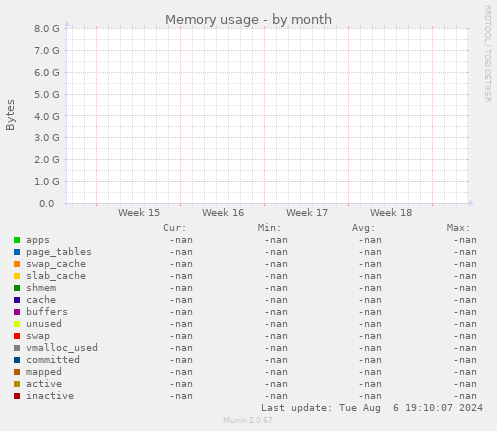Click the 'Last update' timestamp text

(372, 408)
